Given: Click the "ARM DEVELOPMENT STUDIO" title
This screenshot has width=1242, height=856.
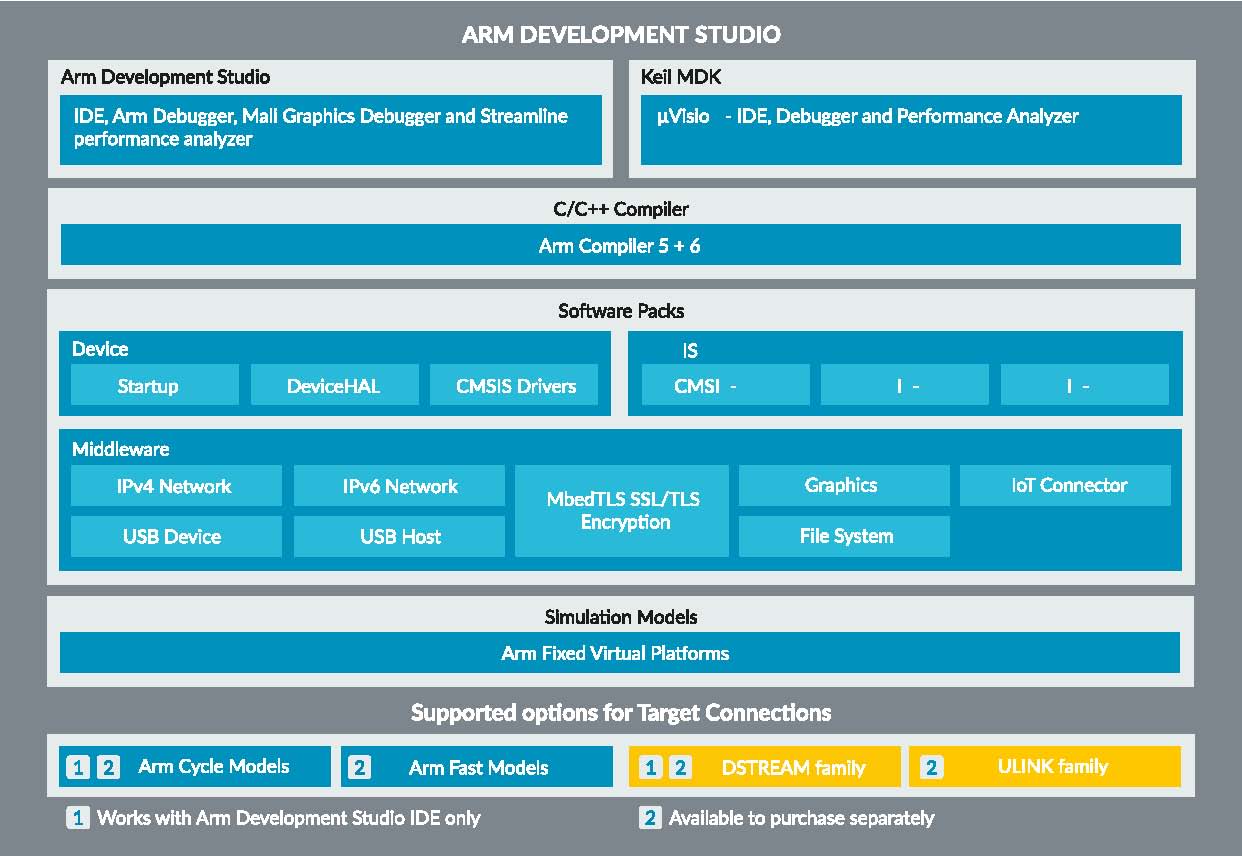Looking at the screenshot, I should [x=621, y=35].
